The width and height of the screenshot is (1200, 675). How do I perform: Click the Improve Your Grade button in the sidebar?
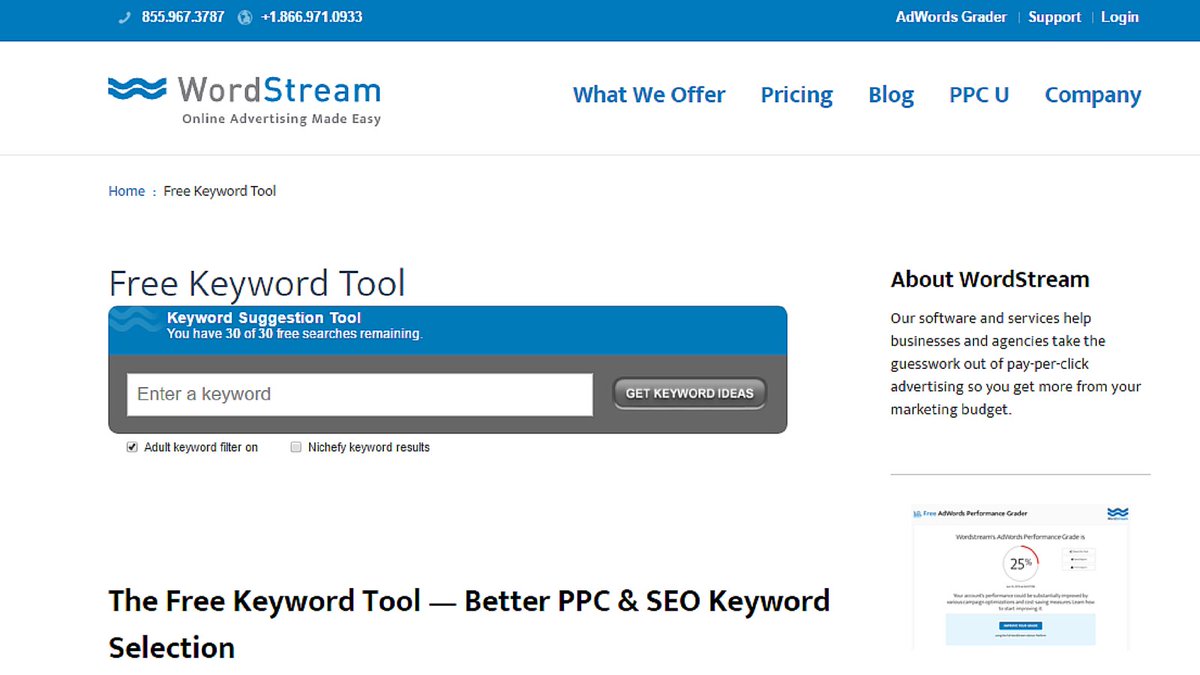[1021, 625]
